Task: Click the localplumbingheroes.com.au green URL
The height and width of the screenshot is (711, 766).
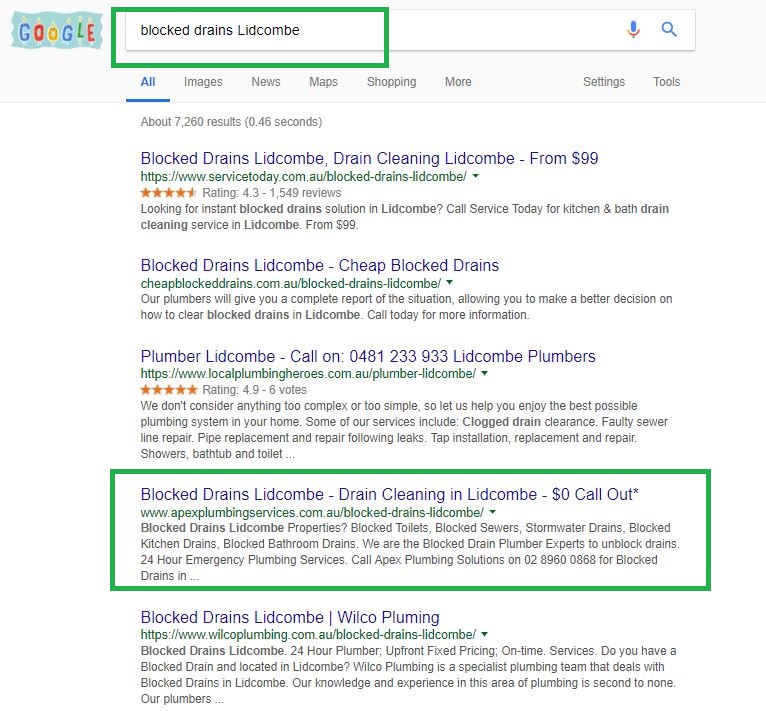Action: (x=308, y=374)
